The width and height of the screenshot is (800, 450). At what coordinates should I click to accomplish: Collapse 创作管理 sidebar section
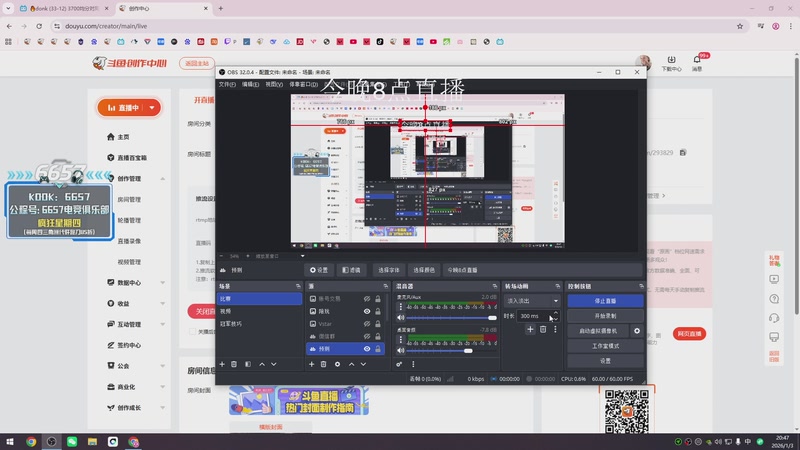163,179
